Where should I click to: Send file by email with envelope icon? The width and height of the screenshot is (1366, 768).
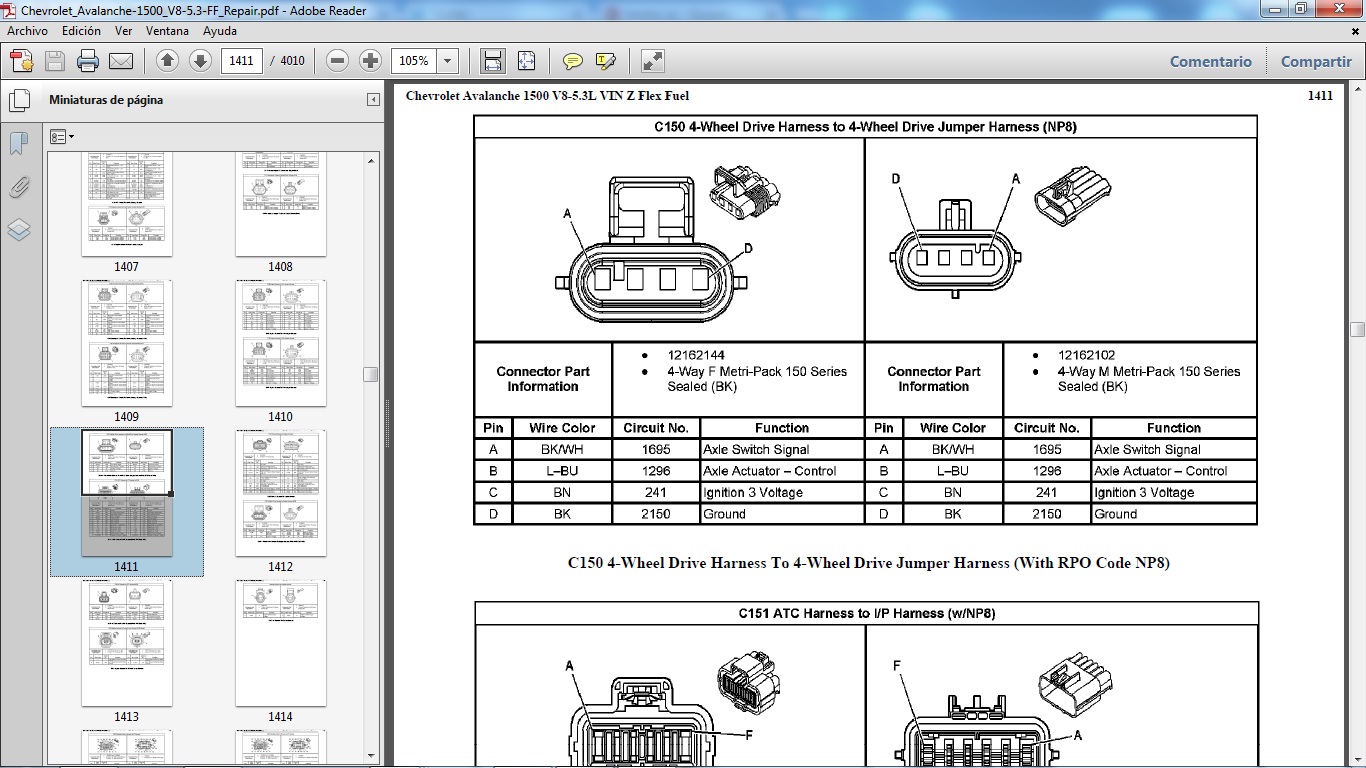[x=121, y=61]
